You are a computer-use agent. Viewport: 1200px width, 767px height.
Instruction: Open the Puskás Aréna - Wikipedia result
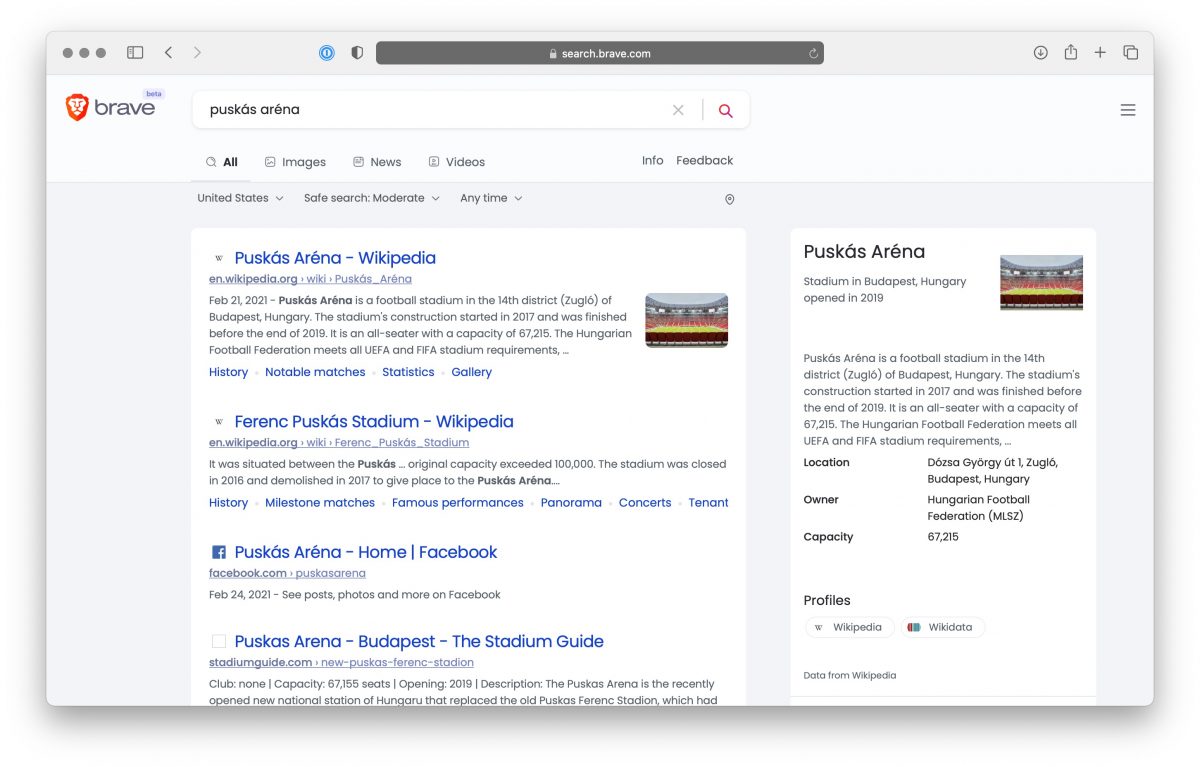pos(334,258)
